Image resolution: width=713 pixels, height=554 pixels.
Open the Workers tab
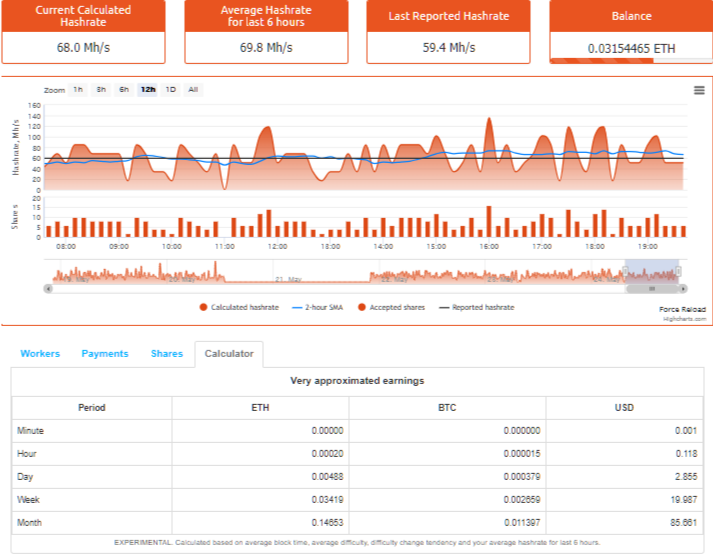click(40, 354)
